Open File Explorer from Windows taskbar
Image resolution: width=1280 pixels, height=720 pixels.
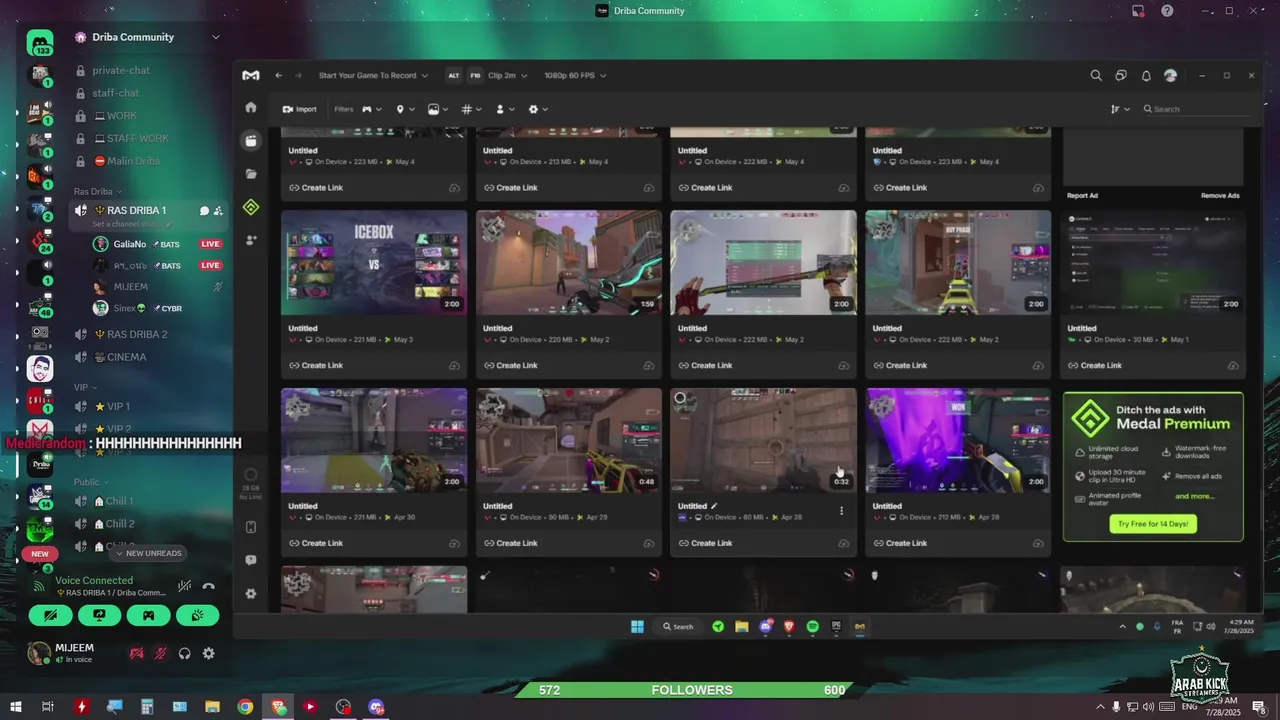click(x=212, y=706)
